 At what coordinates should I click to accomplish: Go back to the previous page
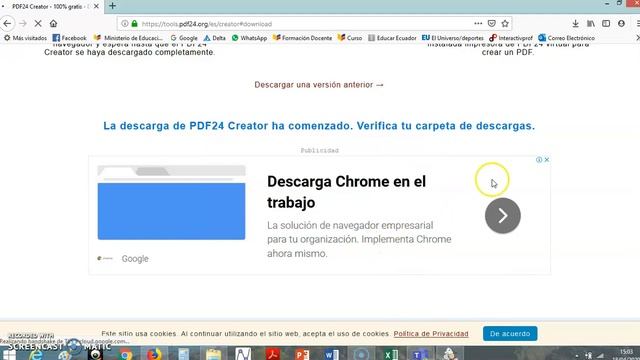7,24
